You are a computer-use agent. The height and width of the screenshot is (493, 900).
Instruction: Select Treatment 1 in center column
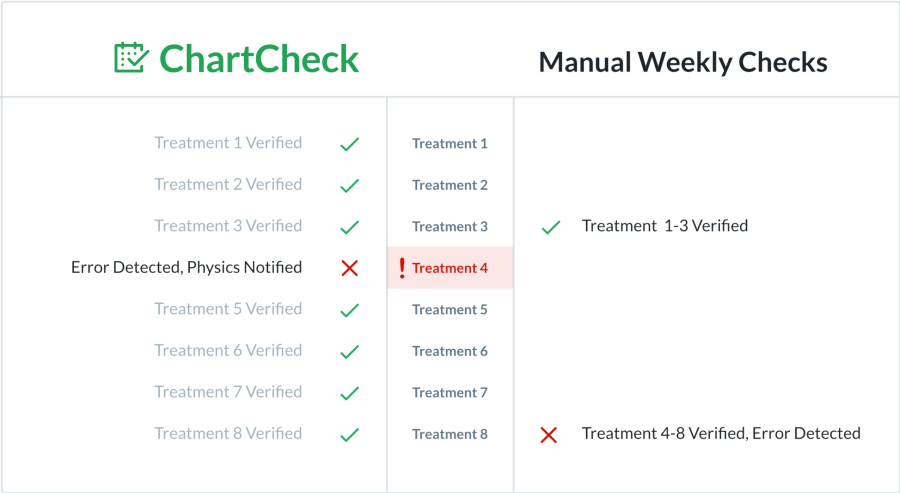(x=450, y=143)
